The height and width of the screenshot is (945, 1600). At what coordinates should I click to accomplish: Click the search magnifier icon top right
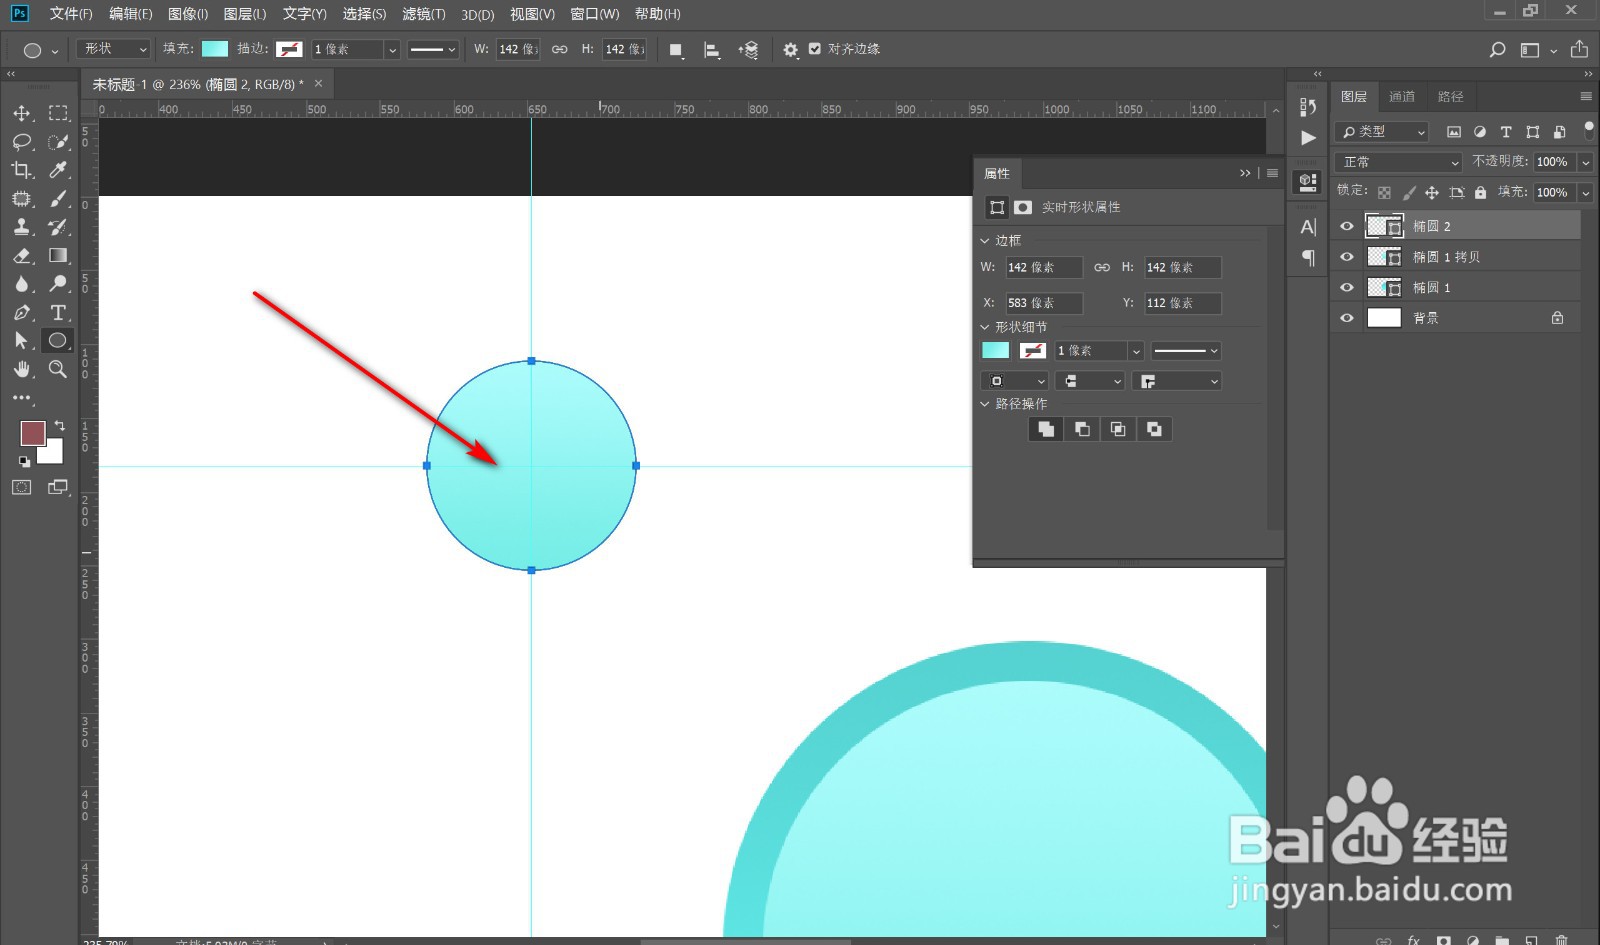(1497, 50)
